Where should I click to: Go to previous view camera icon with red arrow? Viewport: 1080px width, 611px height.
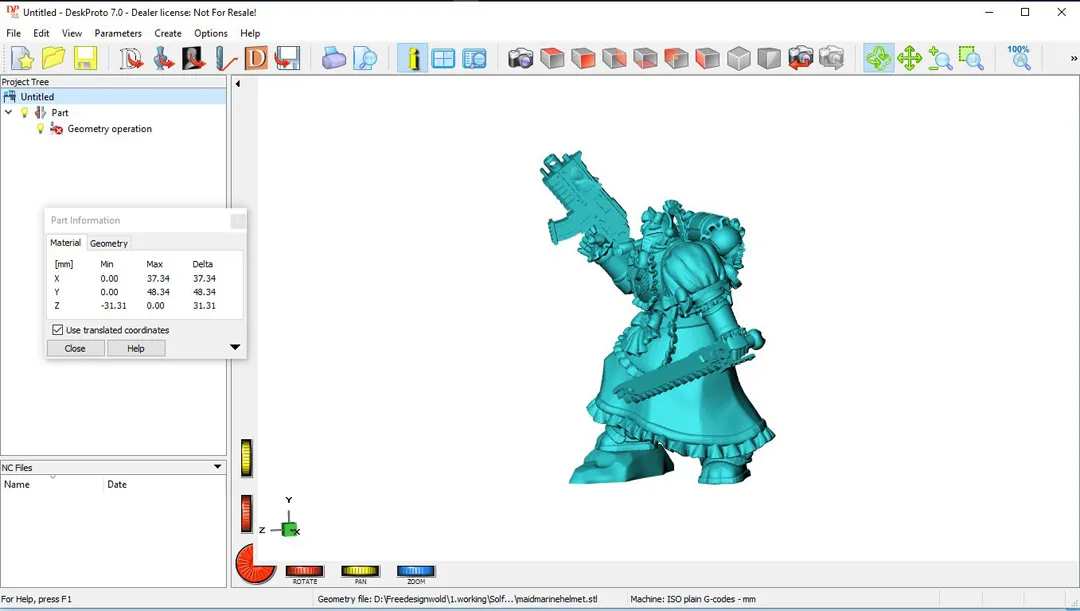click(800, 58)
